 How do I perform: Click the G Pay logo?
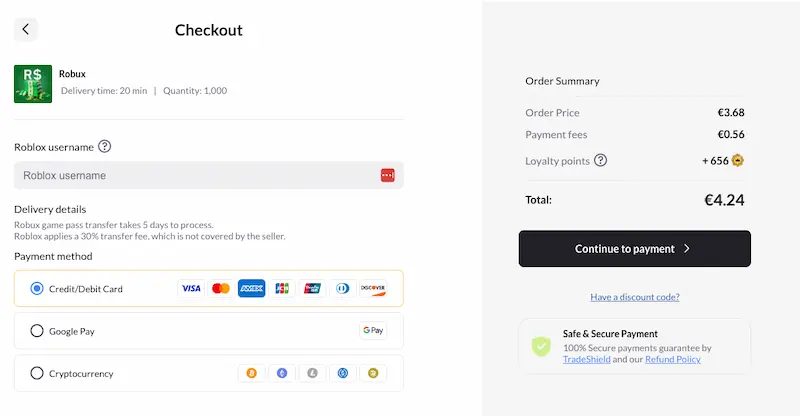(x=372, y=331)
